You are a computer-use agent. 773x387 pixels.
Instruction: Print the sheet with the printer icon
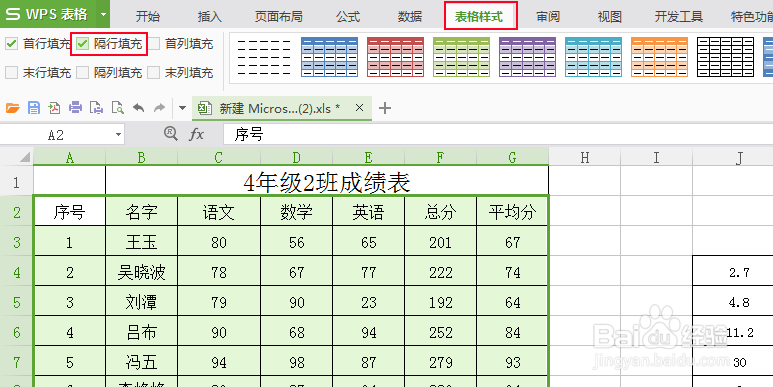(x=75, y=108)
